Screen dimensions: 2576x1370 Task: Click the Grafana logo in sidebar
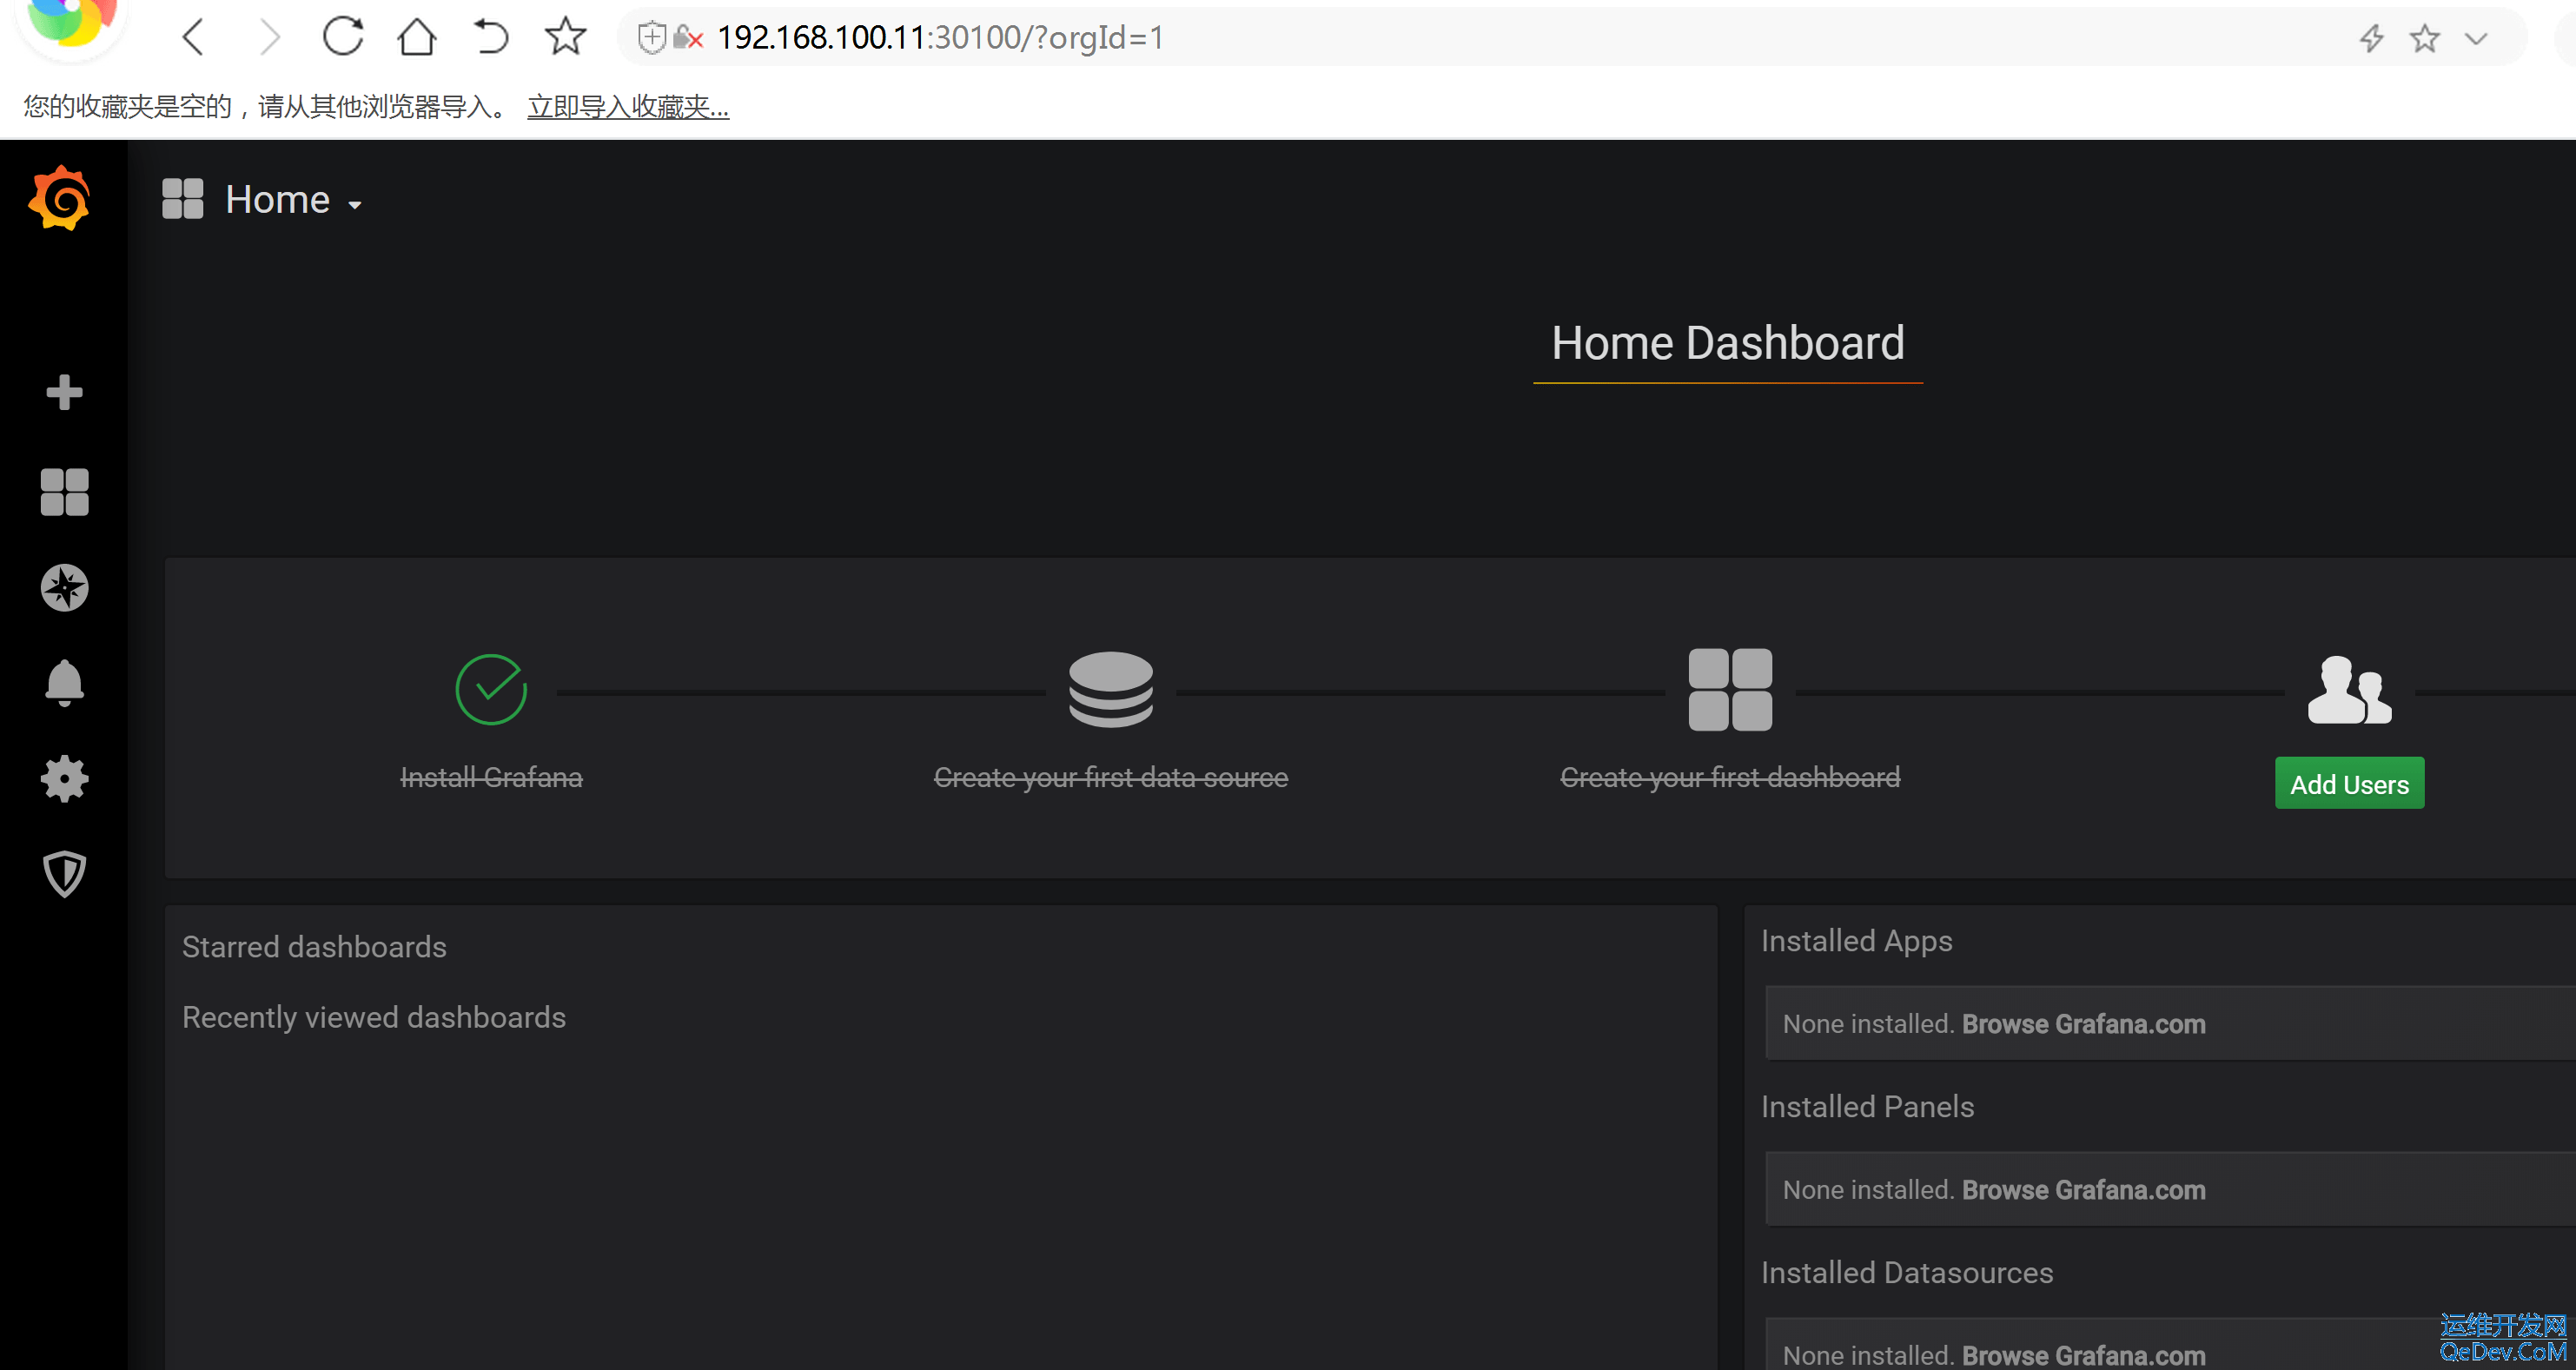tap(60, 198)
